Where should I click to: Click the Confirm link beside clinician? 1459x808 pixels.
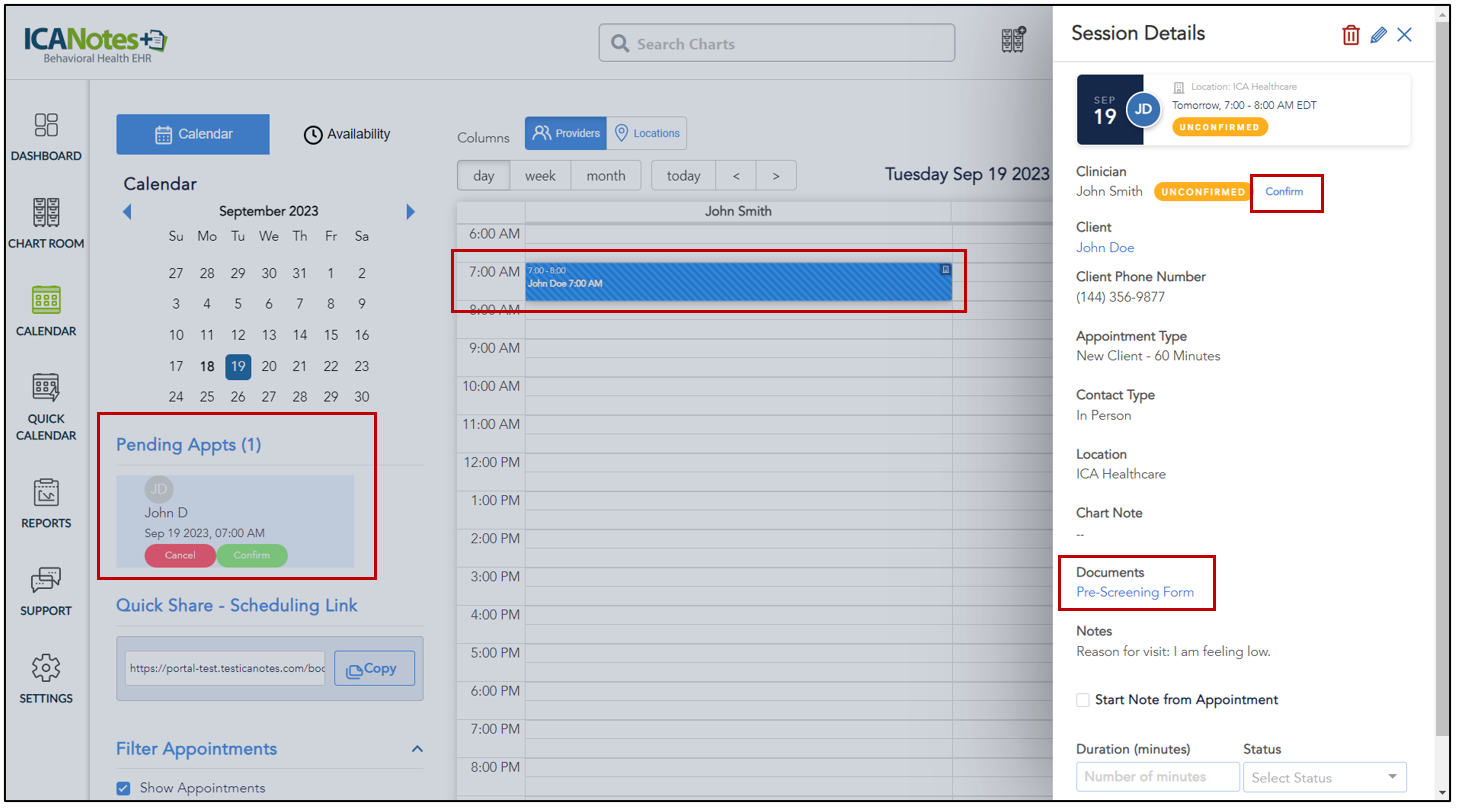click(x=1284, y=191)
